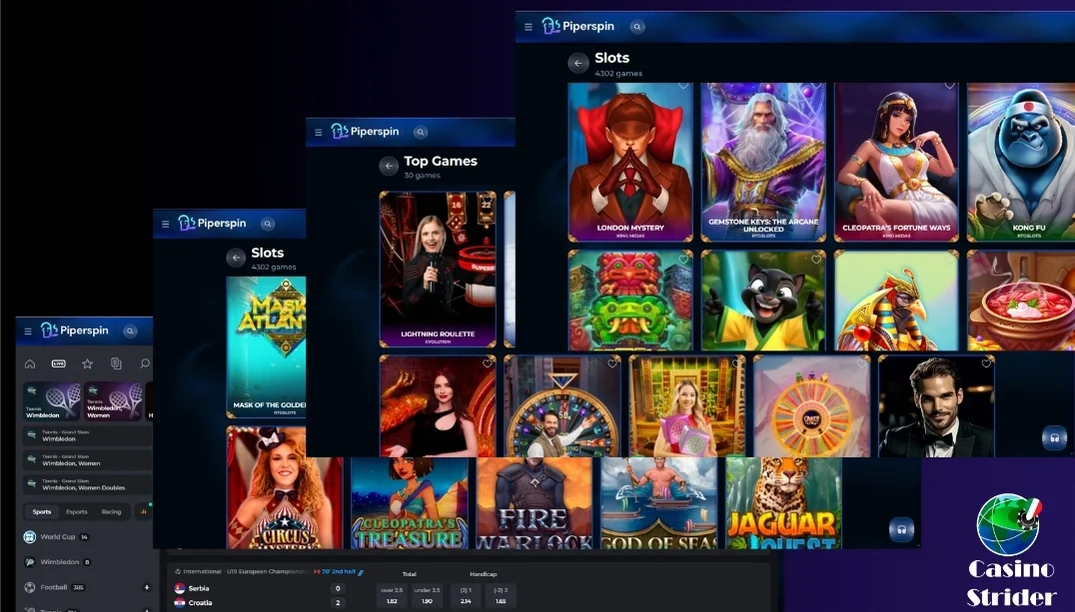
Task: Open Circus Mystery slot
Action: (x=285, y=487)
